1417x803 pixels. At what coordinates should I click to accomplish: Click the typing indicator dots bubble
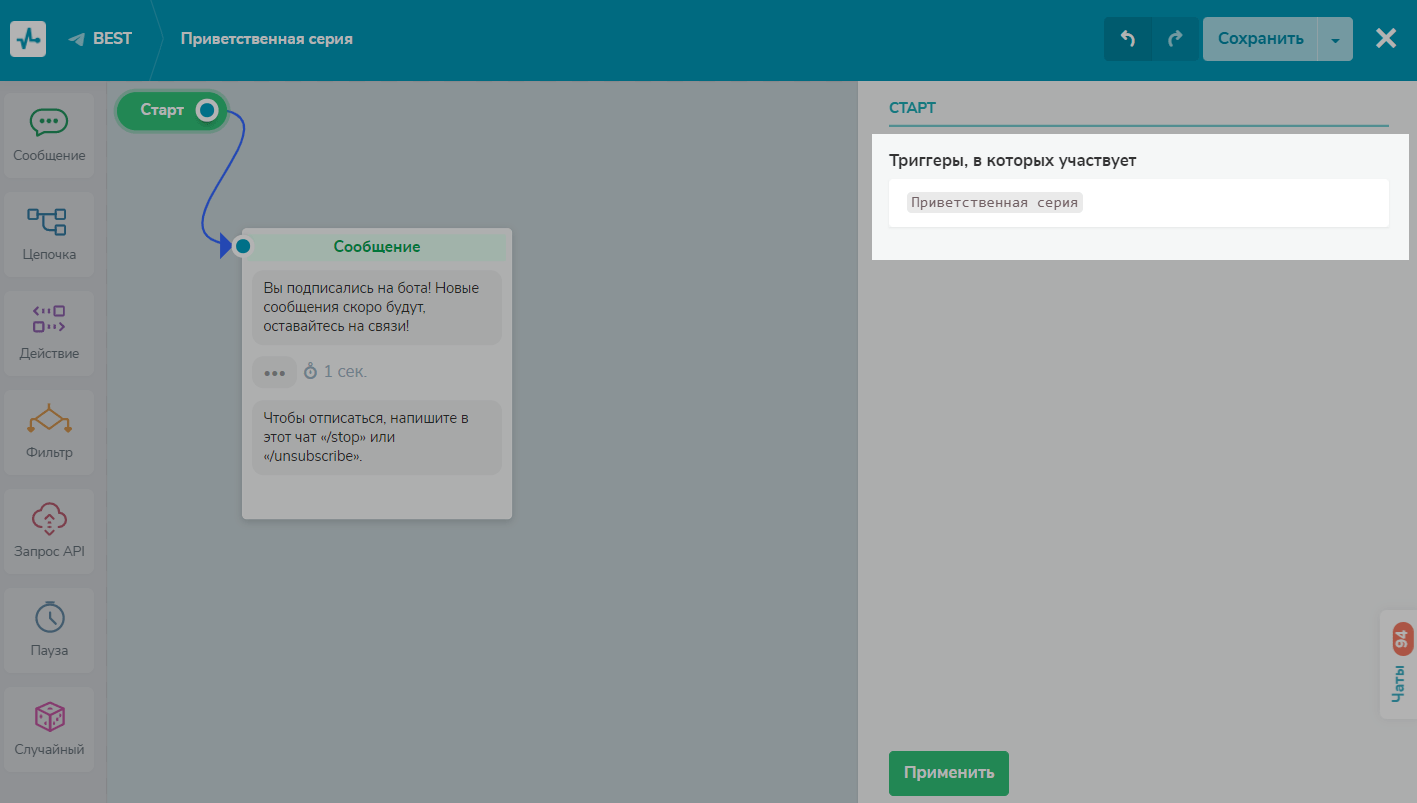275,372
